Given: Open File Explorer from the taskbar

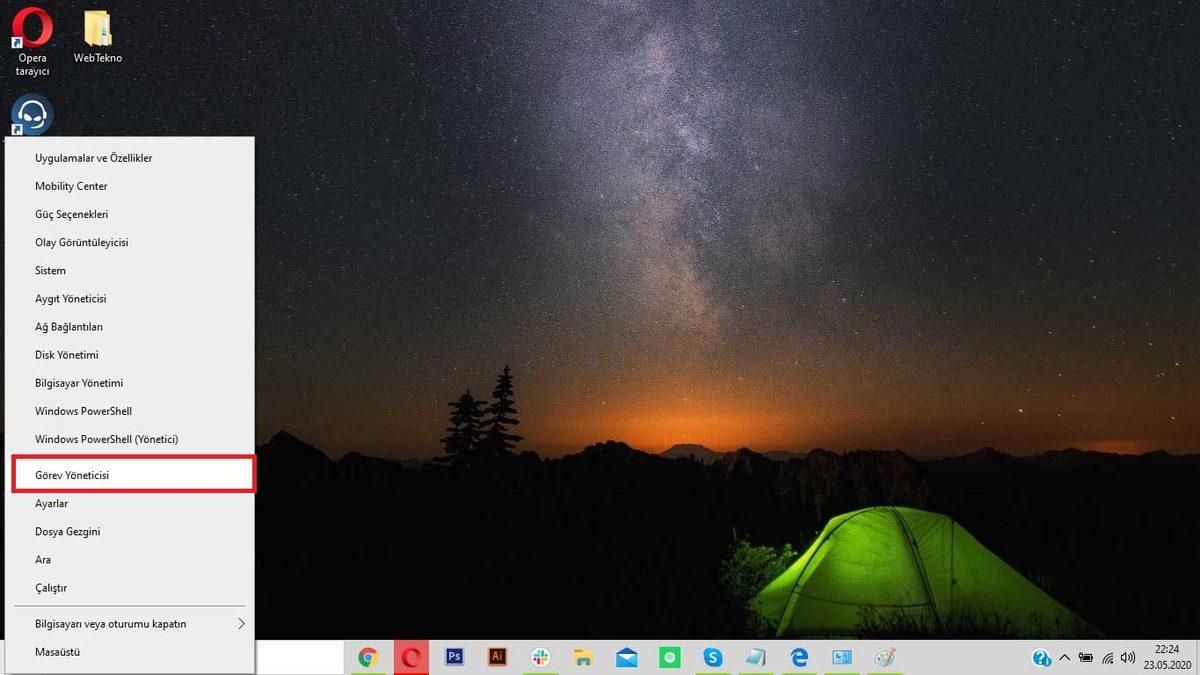Looking at the screenshot, I should point(581,657).
